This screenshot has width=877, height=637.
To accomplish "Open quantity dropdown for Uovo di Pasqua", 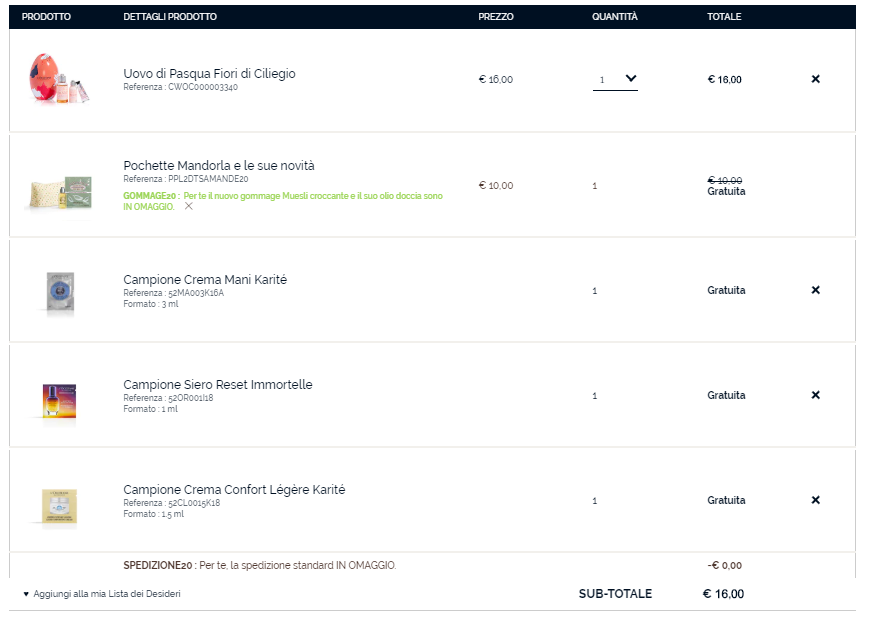I will coord(615,79).
